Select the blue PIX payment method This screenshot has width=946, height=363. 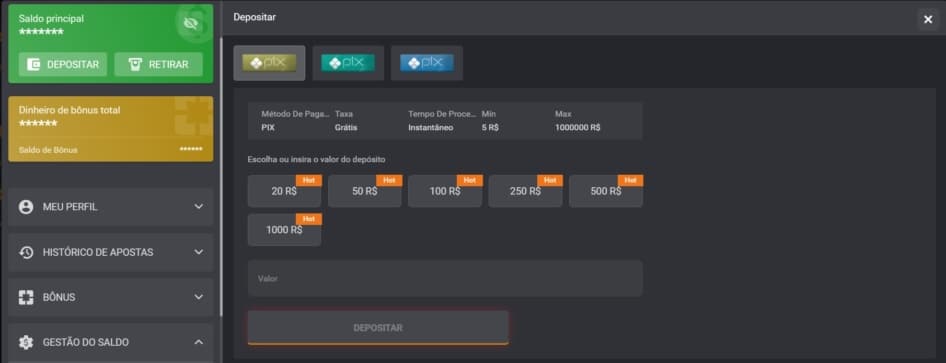427,63
